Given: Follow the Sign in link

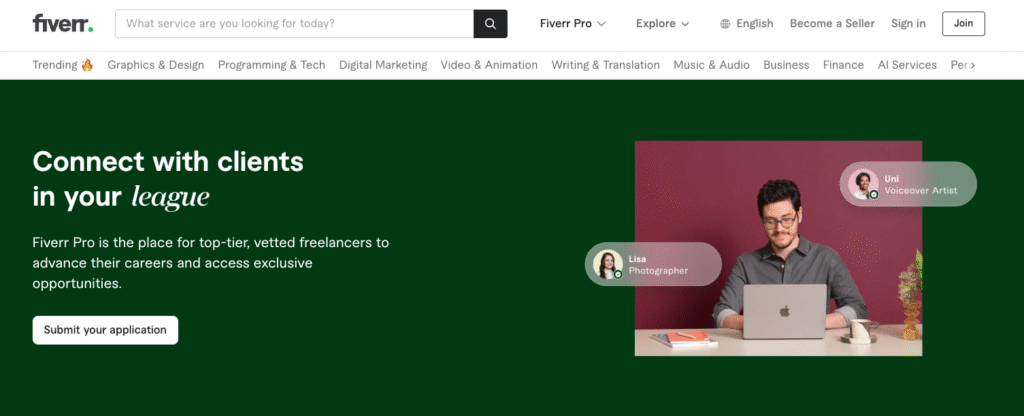Looking at the screenshot, I should tap(908, 24).
